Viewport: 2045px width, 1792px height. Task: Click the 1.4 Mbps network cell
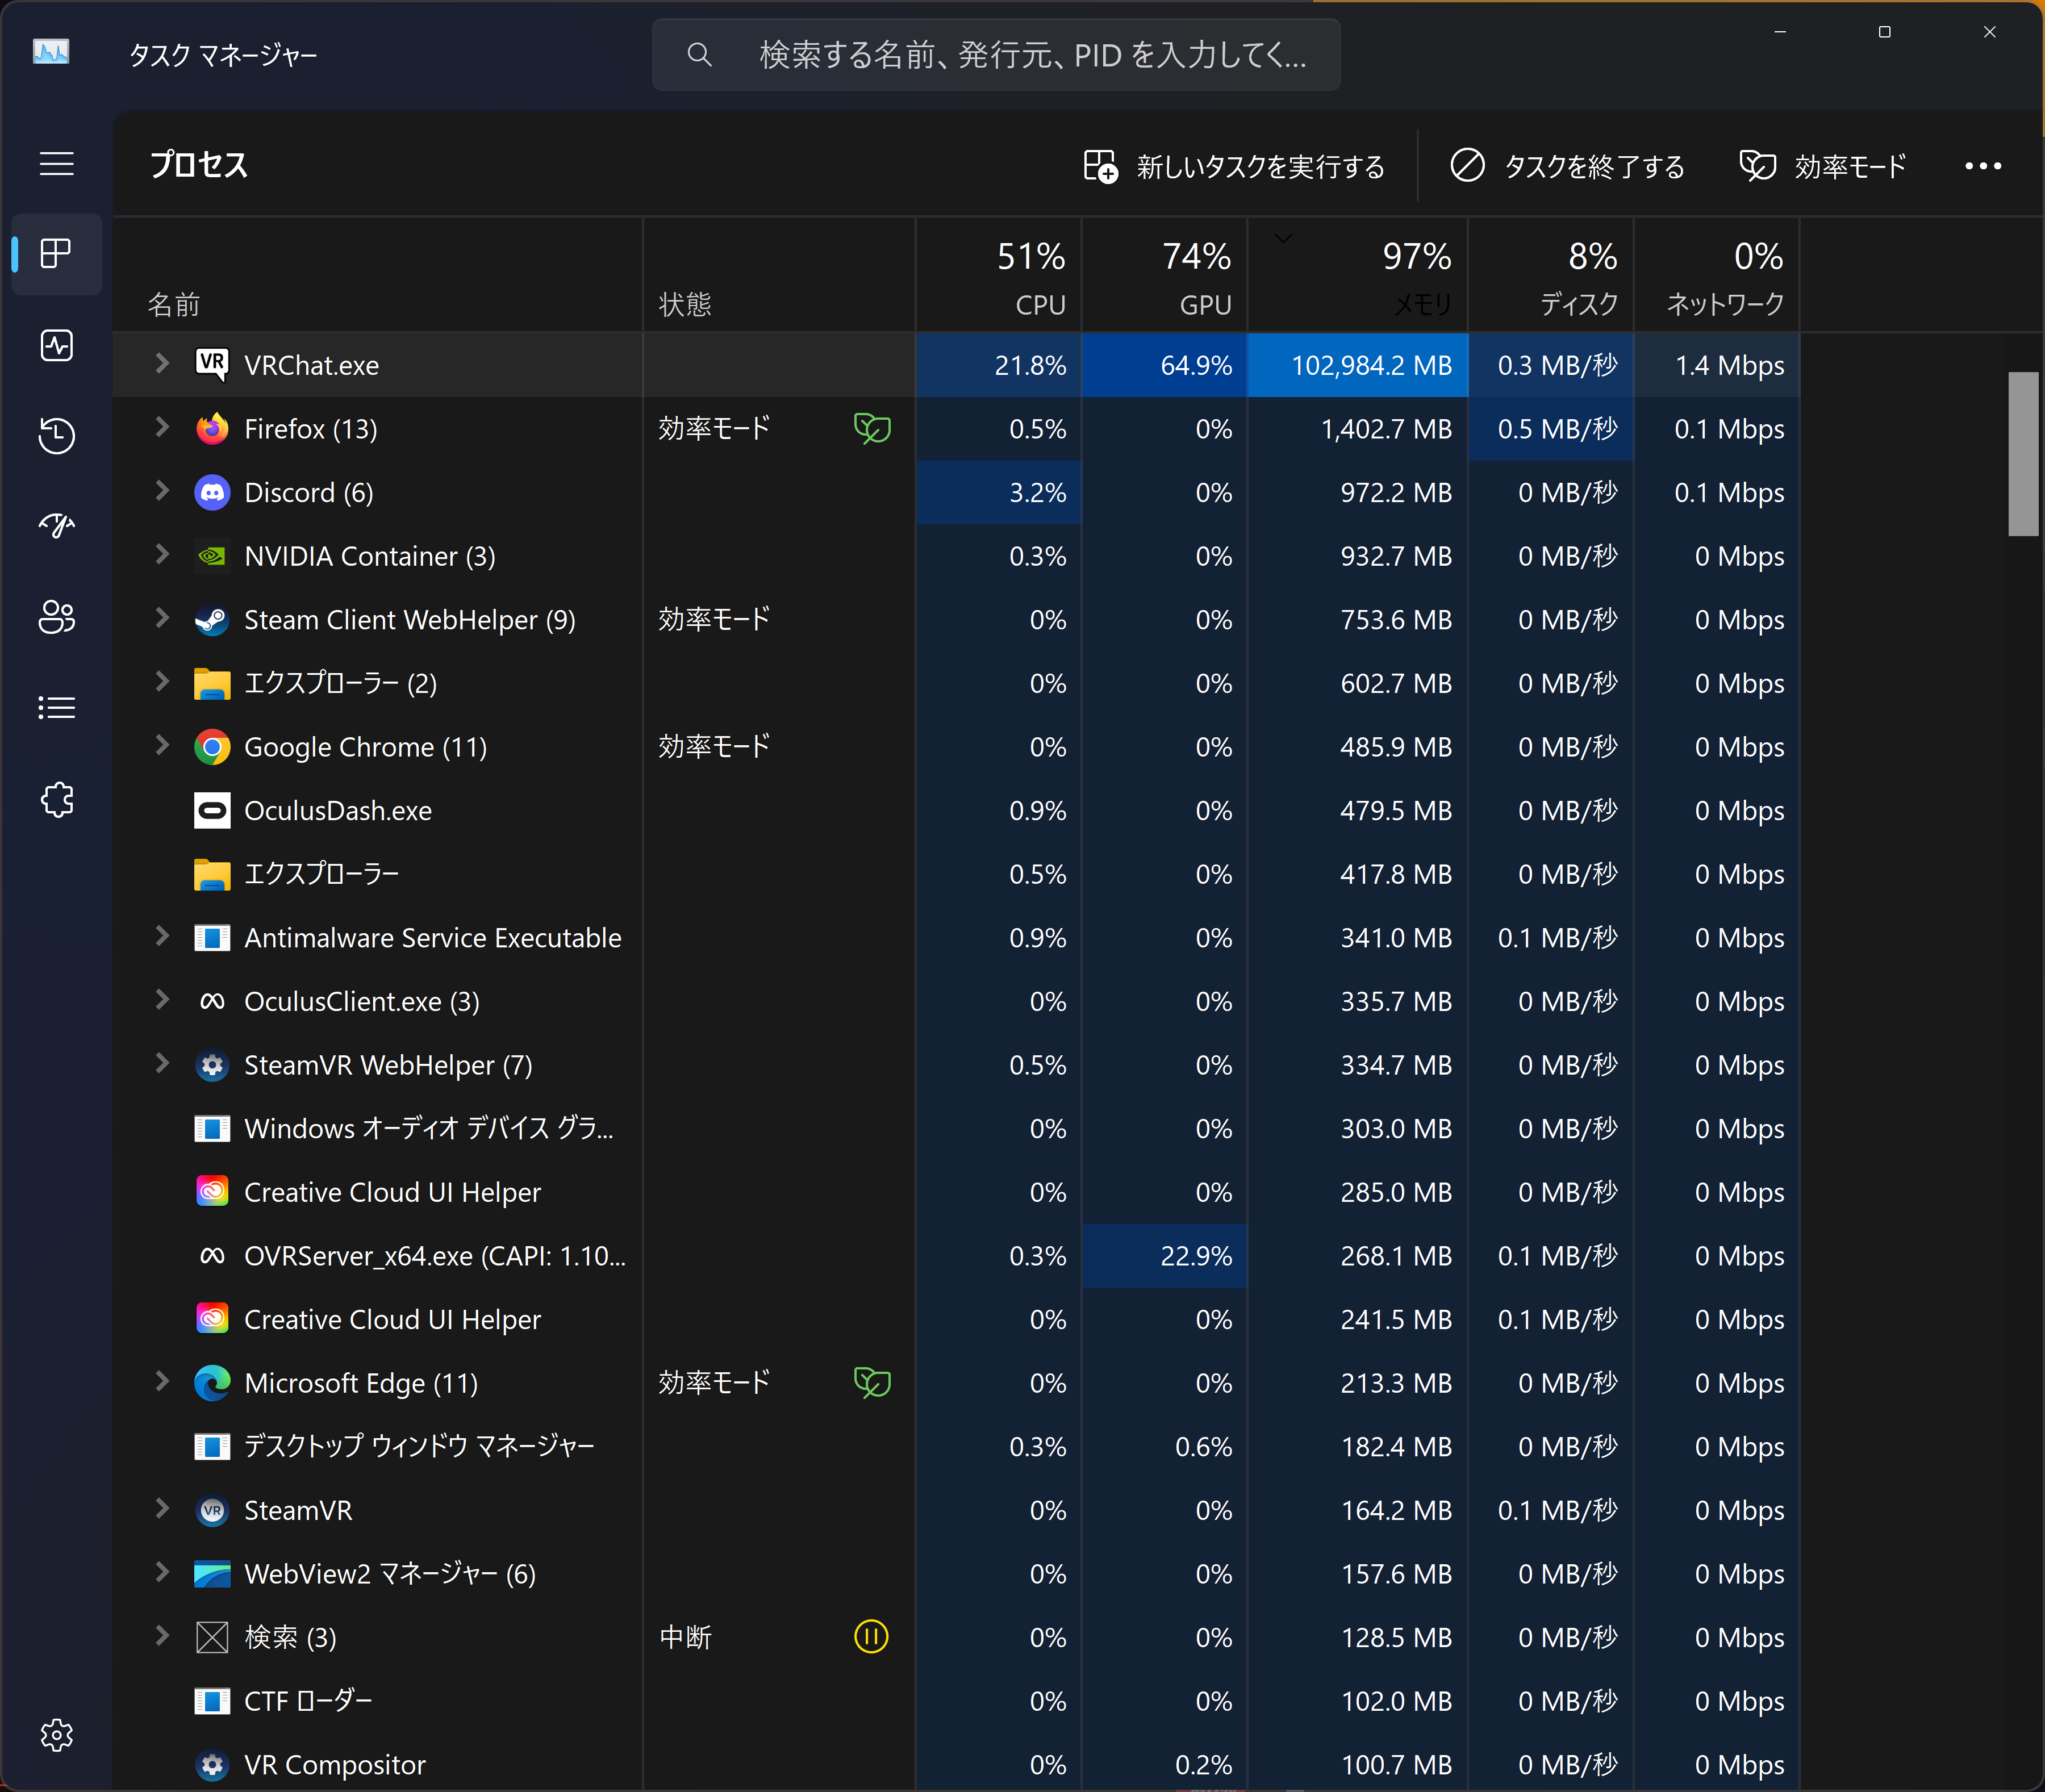1717,365
